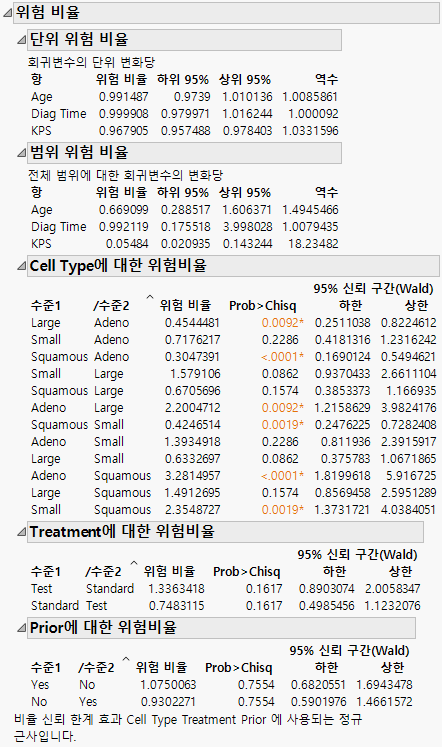442x747 pixels.
Task: Collapse the 범위 위험 비율 section
Action: coord(21,153)
